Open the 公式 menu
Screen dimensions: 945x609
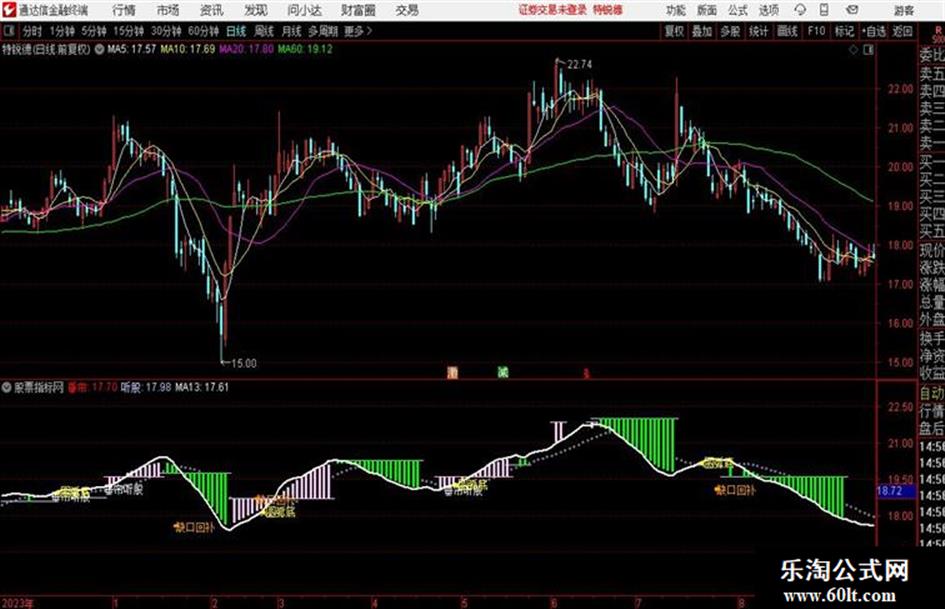pyautogui.click(x=738, y=10)
